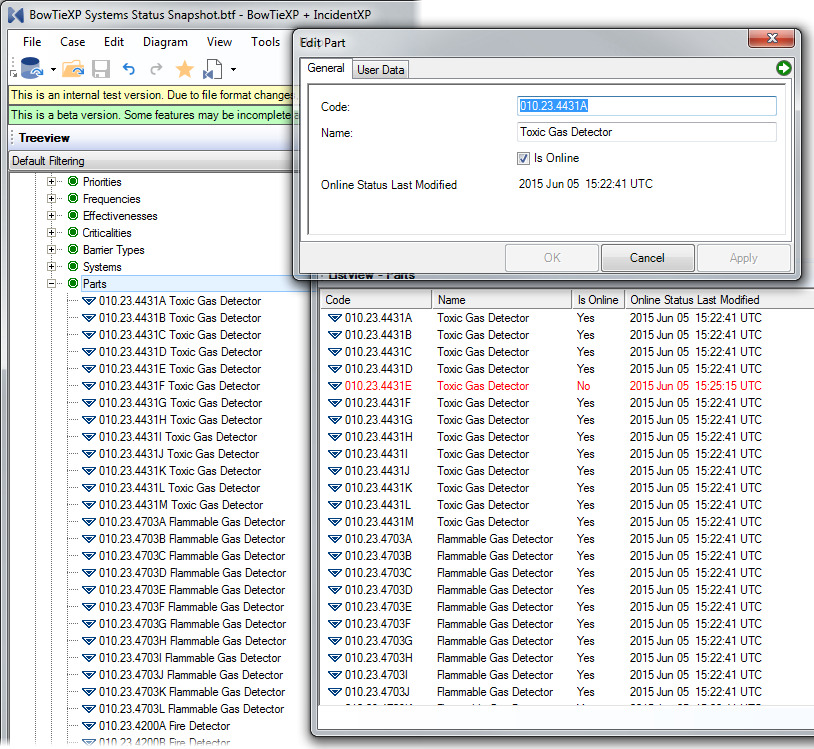Expand the Priorities tree node
814x749 pixels.
pos(52,182)
